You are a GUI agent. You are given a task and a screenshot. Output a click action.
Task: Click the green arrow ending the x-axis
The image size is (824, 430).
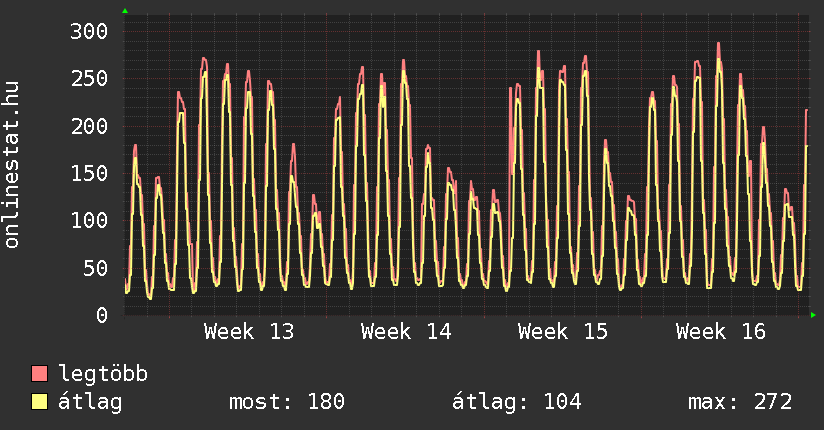(x=814, y=315)
